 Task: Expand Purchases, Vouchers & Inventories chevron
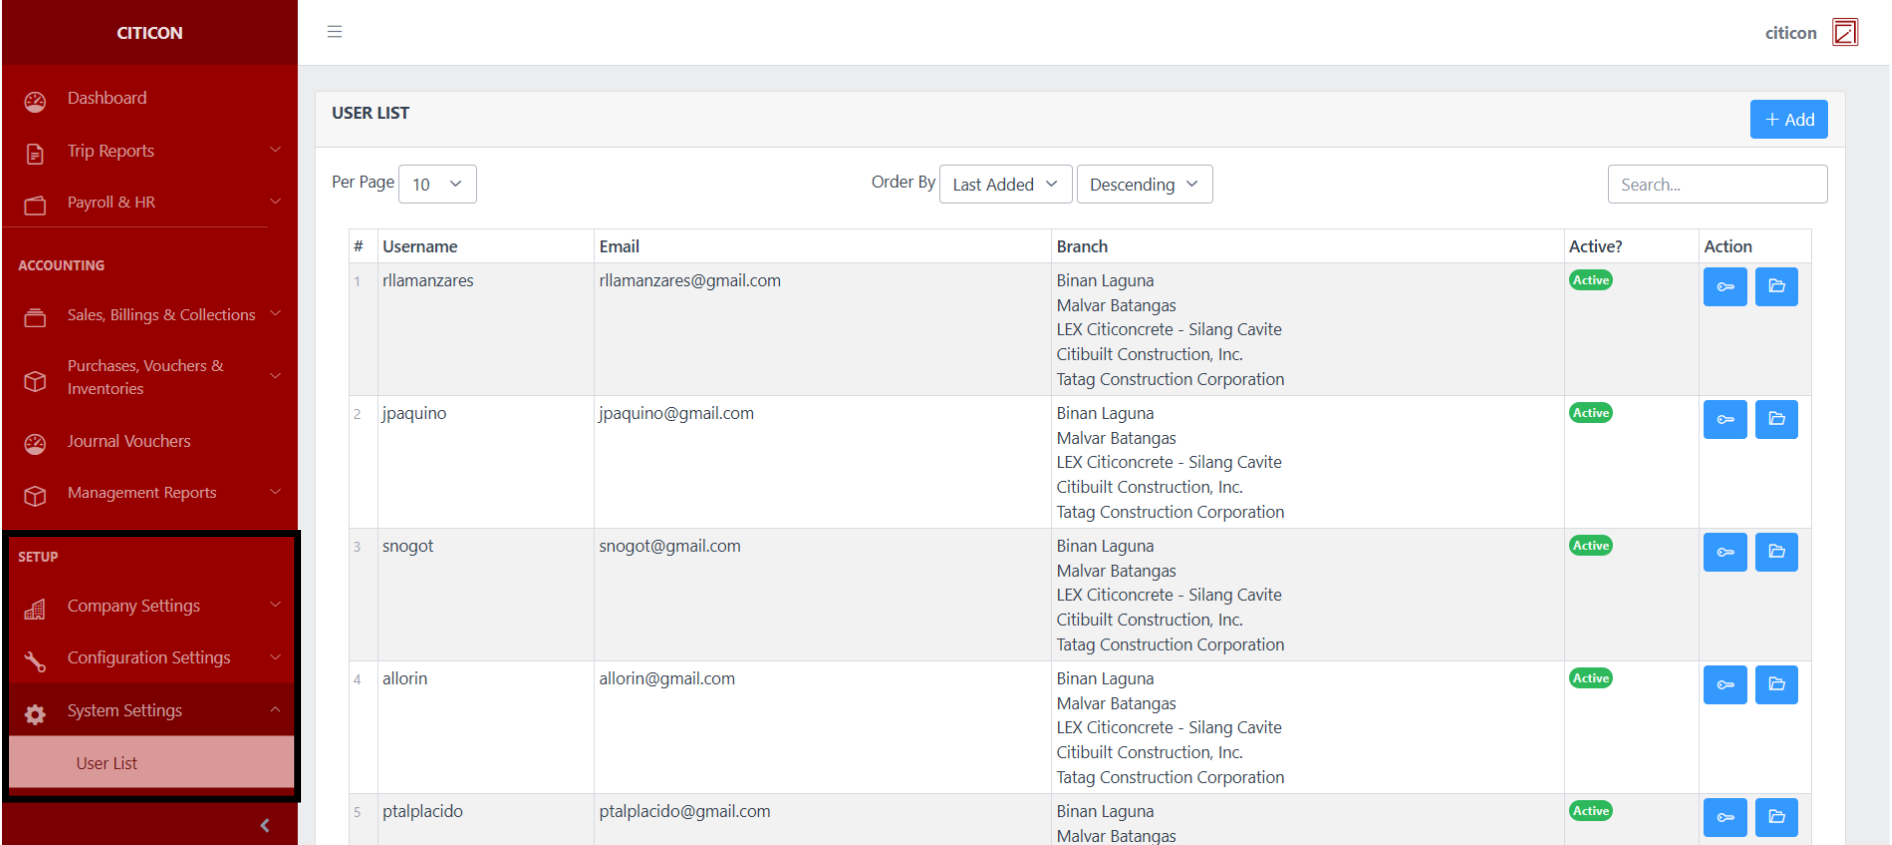[x=275, y=376]
